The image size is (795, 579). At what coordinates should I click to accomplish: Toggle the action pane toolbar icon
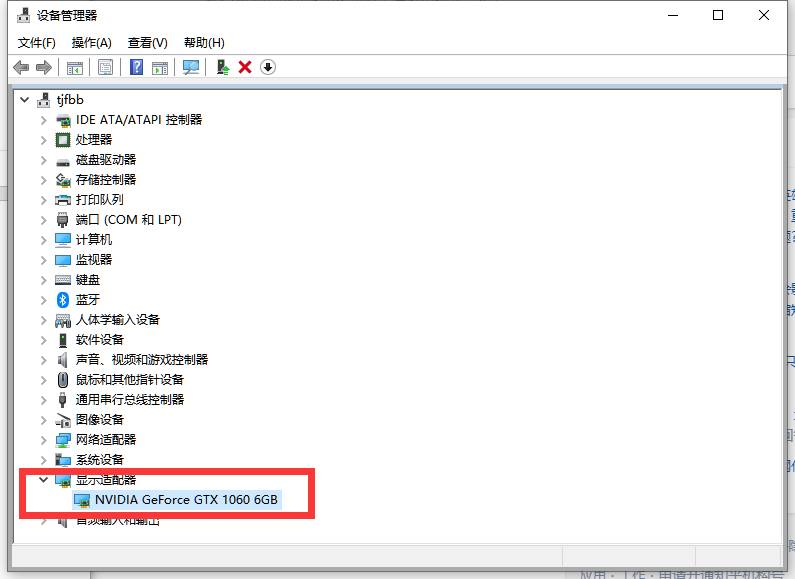(160, 67)
